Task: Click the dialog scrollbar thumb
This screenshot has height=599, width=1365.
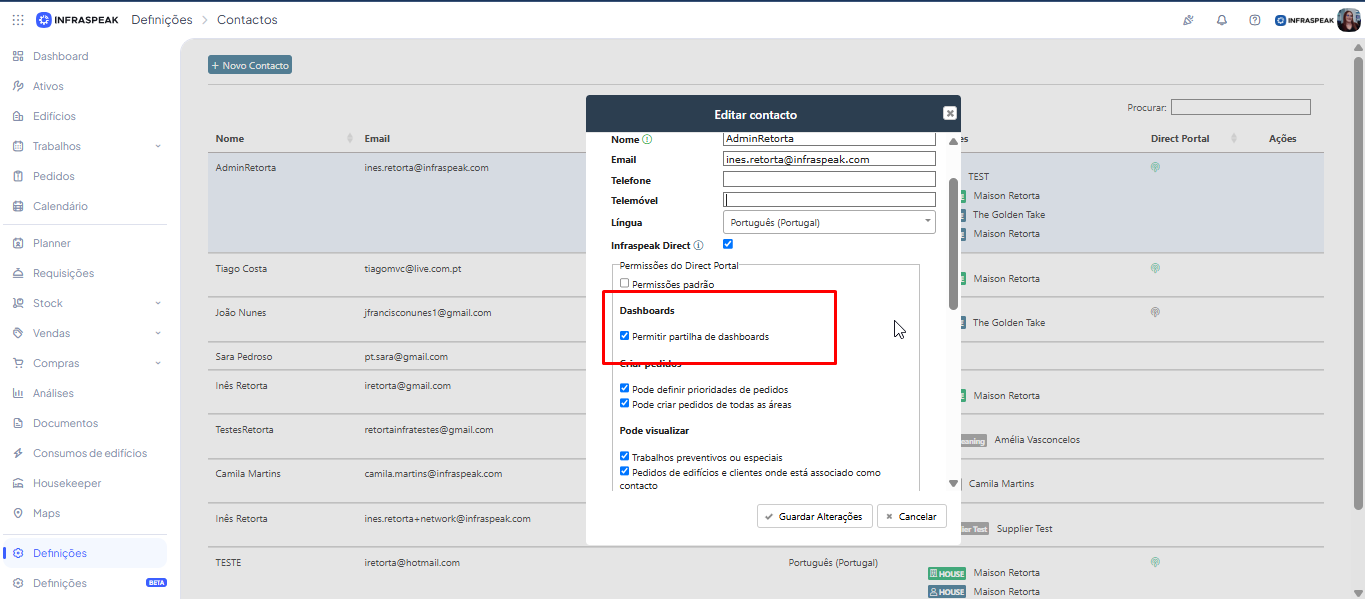Action: (x=953, y=243)
